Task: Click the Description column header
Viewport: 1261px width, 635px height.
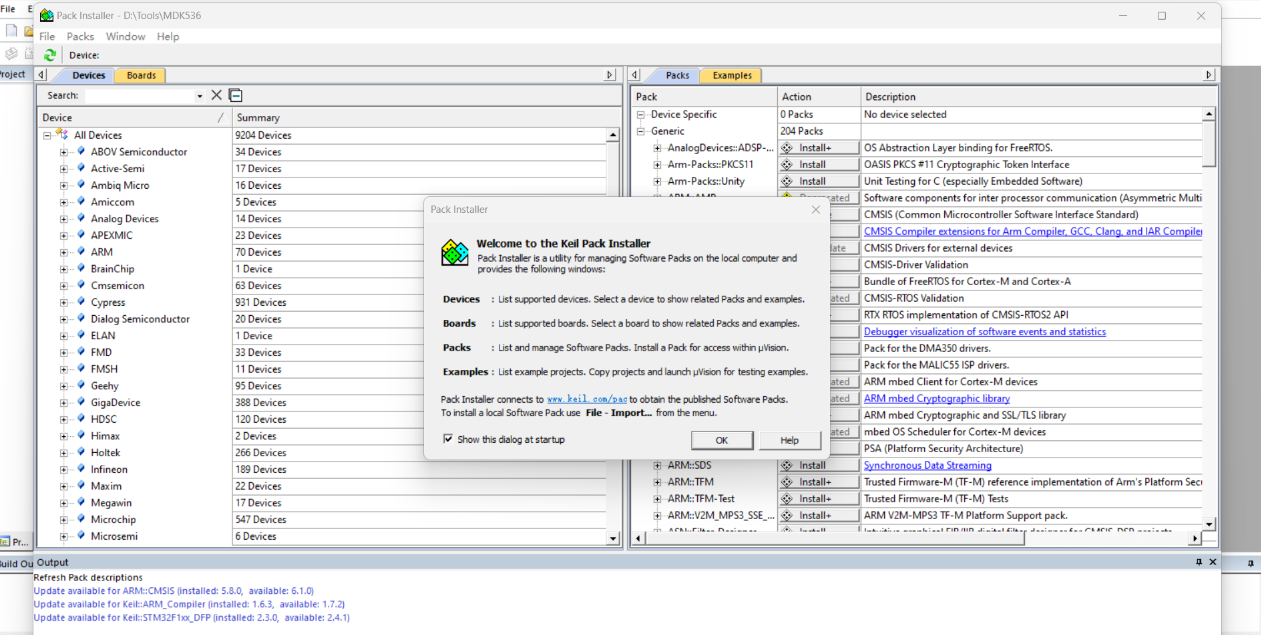Action: (1038, 97)
